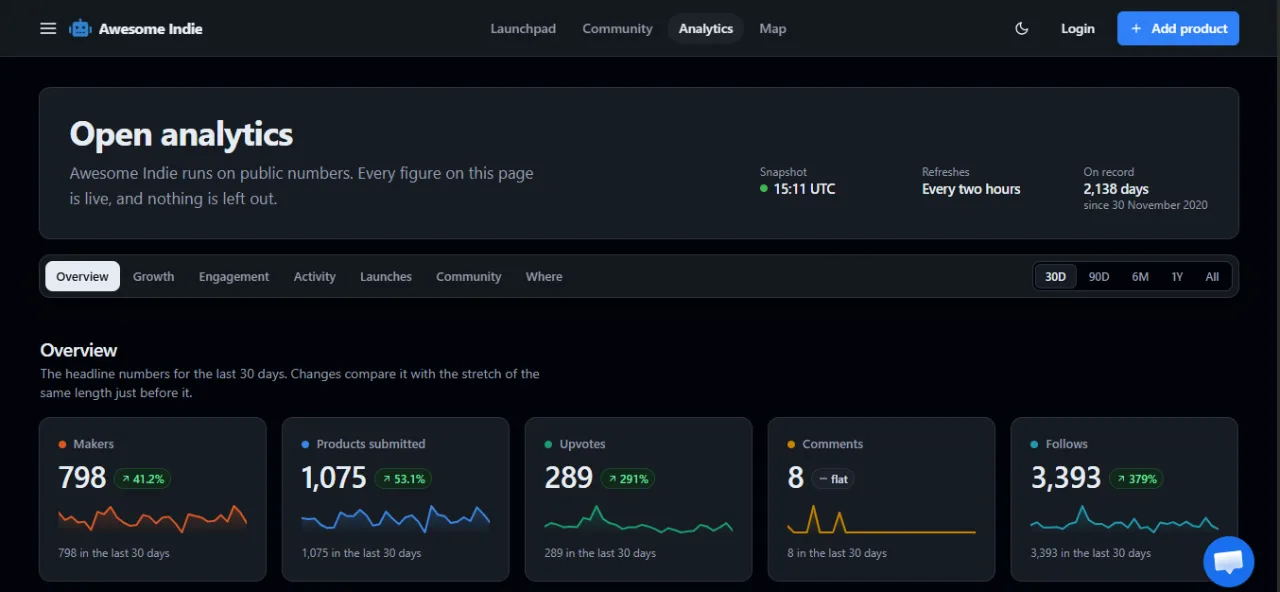The height and width of the screenshot is (592, 1280).
Task: Select Analytics in top navigation
Action: coord(706,29)
